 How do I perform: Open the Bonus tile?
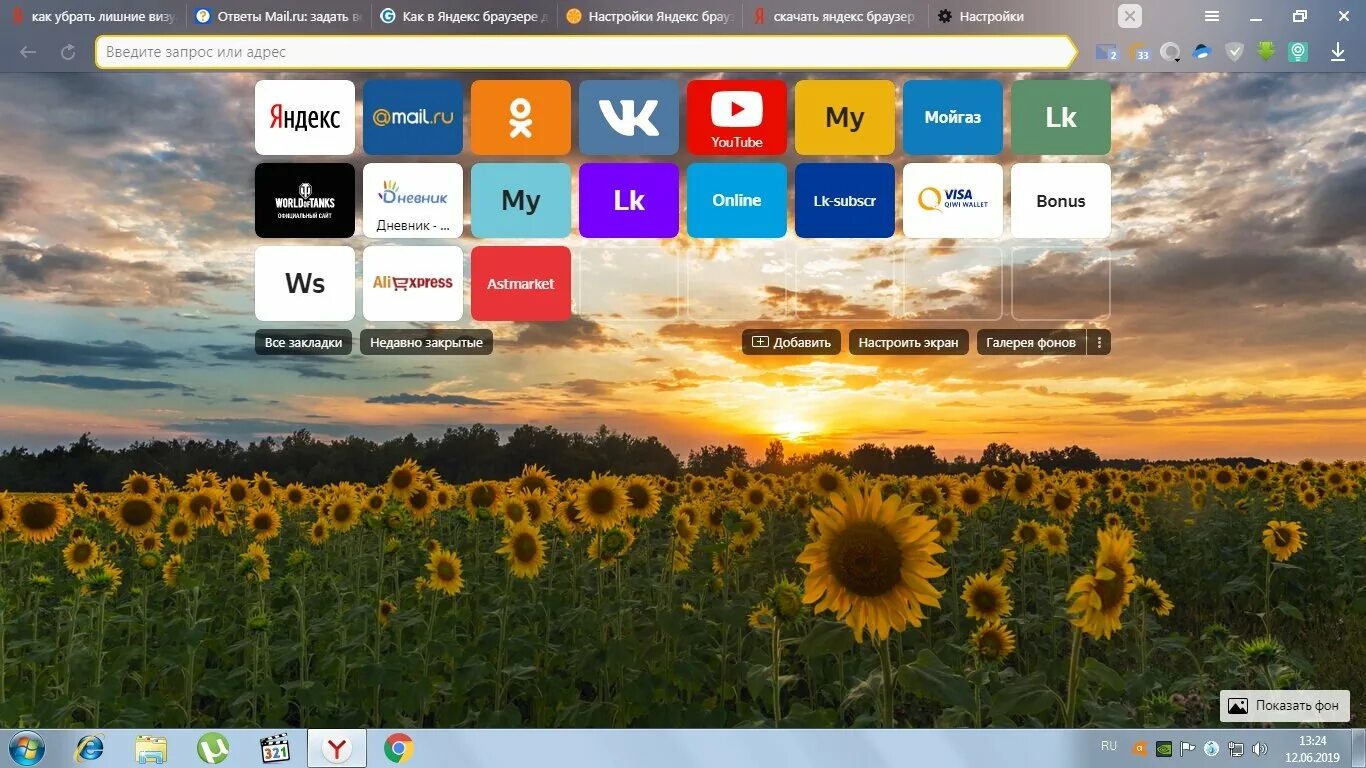tap(1061, 200)
